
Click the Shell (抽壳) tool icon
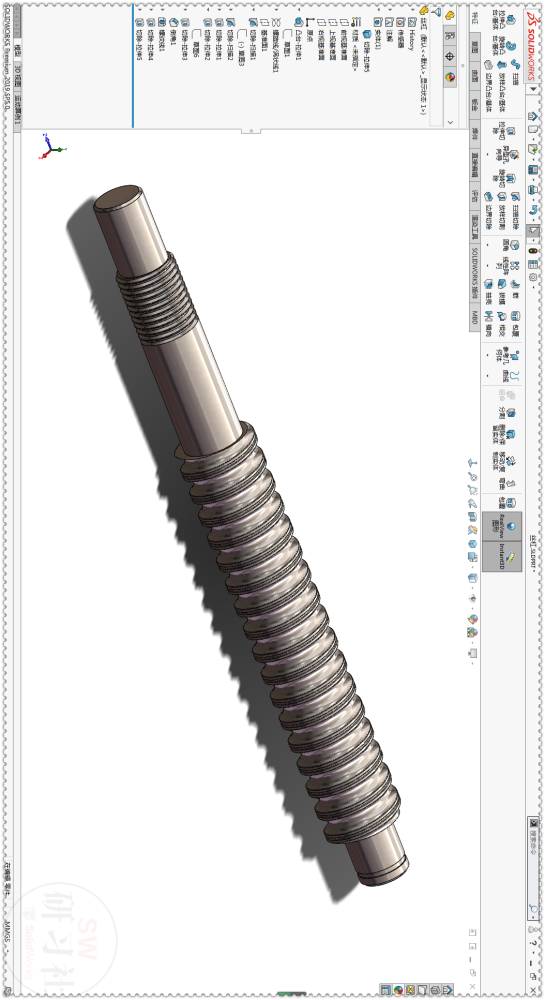coord(488,284)
